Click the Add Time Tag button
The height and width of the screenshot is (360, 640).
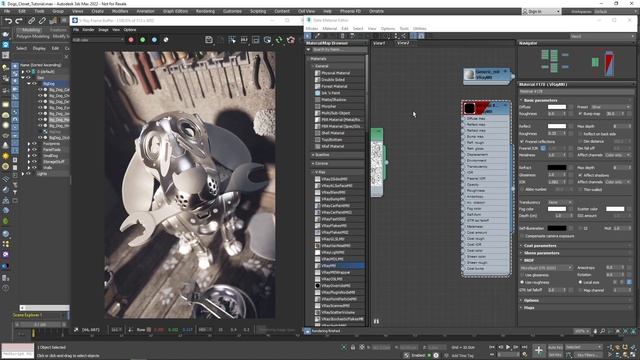tap(462, 356)
